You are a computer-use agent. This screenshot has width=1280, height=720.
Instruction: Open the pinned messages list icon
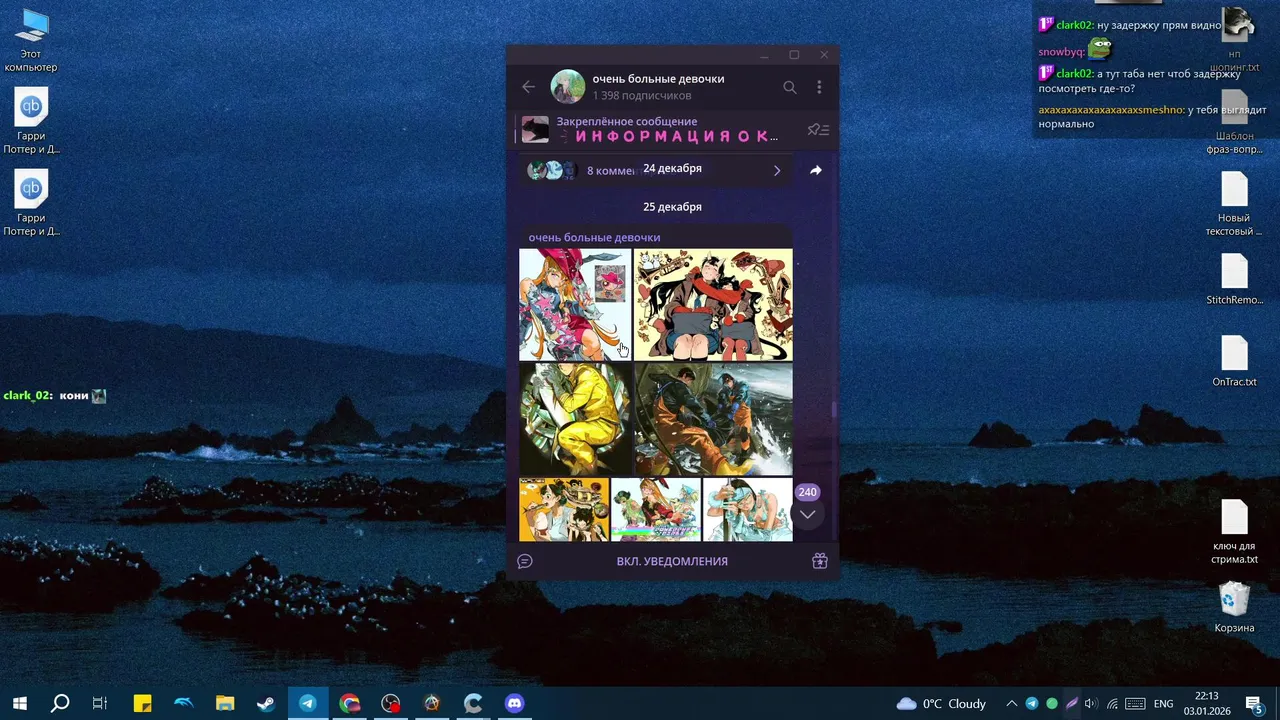pos(818,130)
